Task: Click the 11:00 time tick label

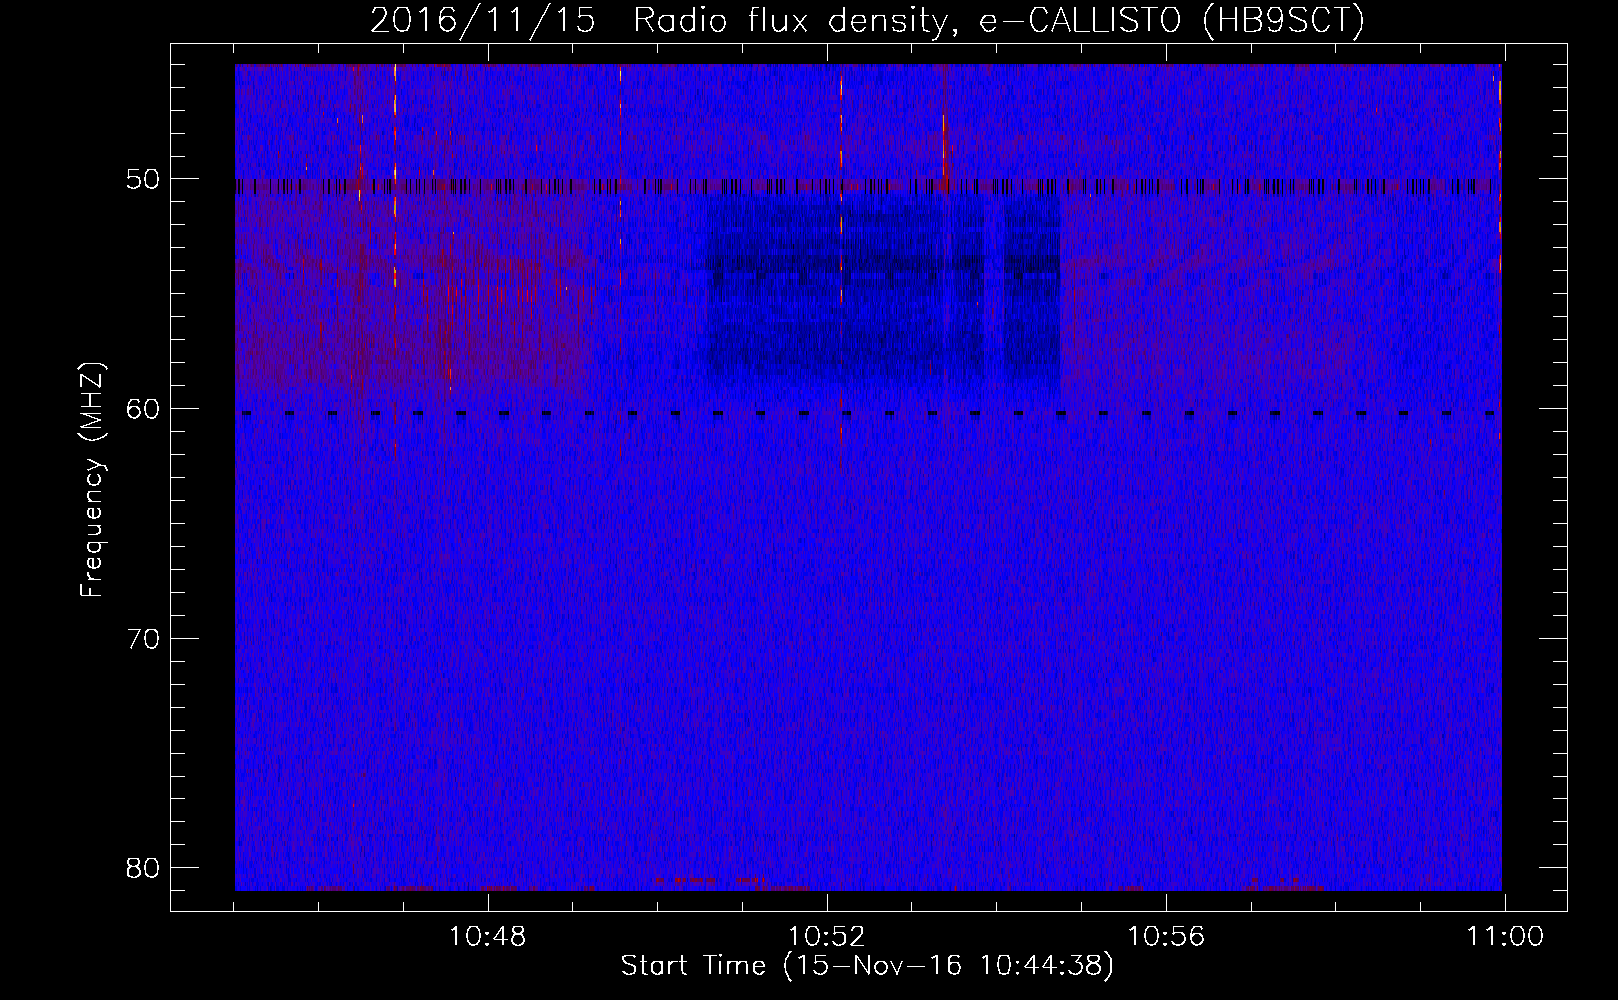Action: [1505, 937]
